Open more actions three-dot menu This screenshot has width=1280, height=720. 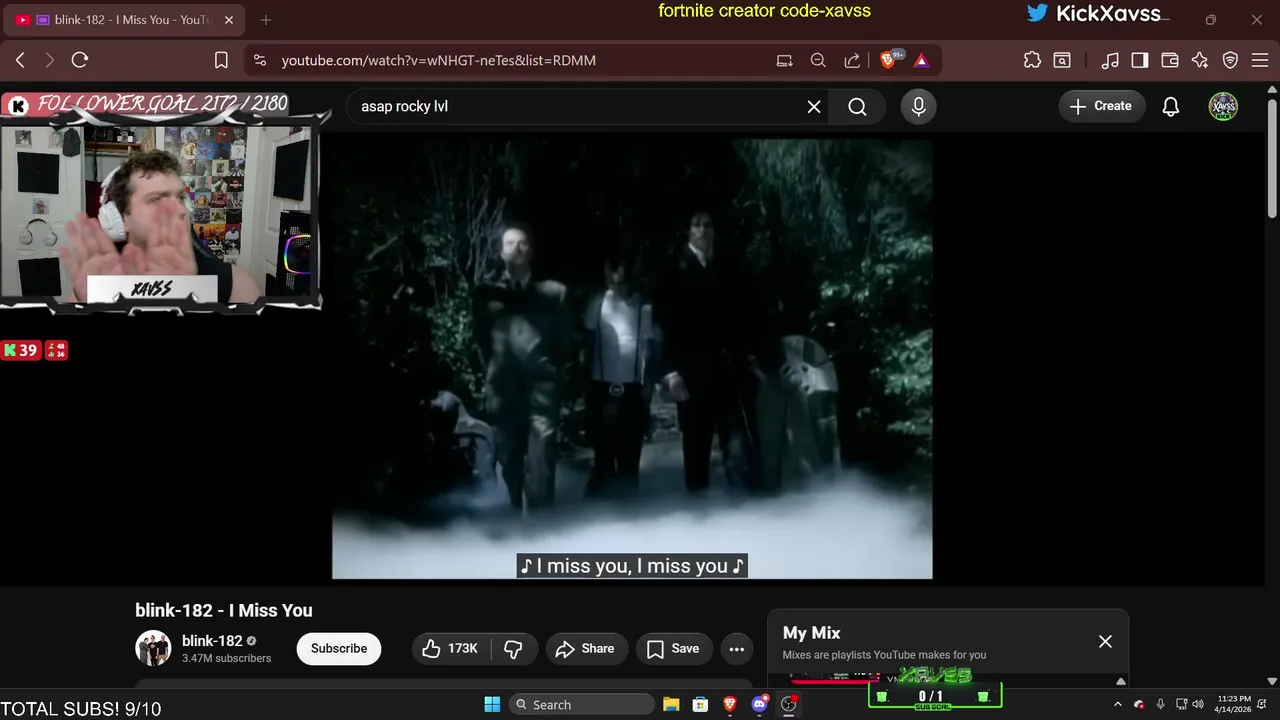click(x=737, y=649)
